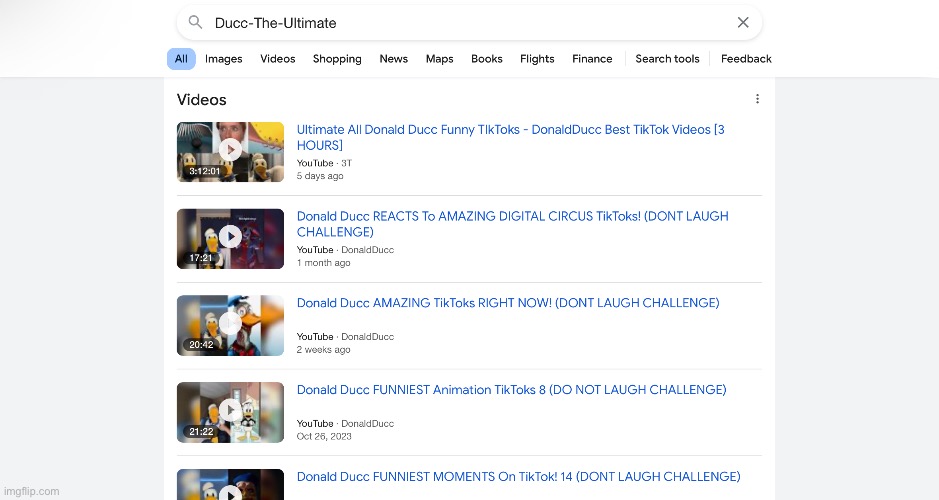
Task: Open the Flights tab
Action: pos(537,59)
